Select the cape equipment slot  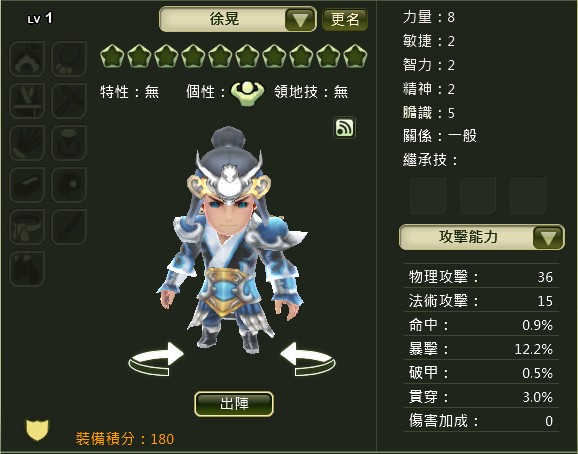click(27, 269)
